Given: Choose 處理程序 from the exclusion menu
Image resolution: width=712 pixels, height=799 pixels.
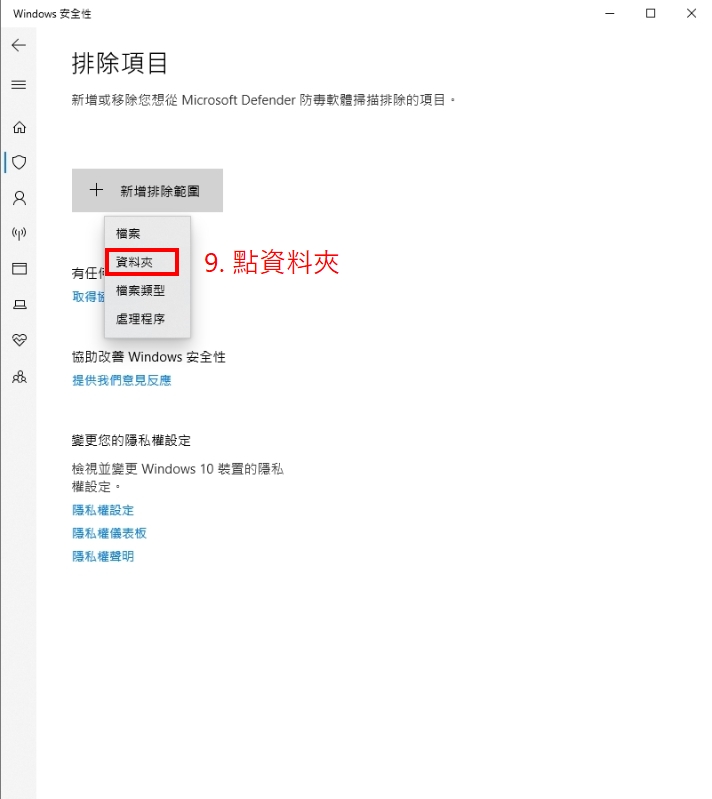Looking at the screenshot, I should 147,319.
